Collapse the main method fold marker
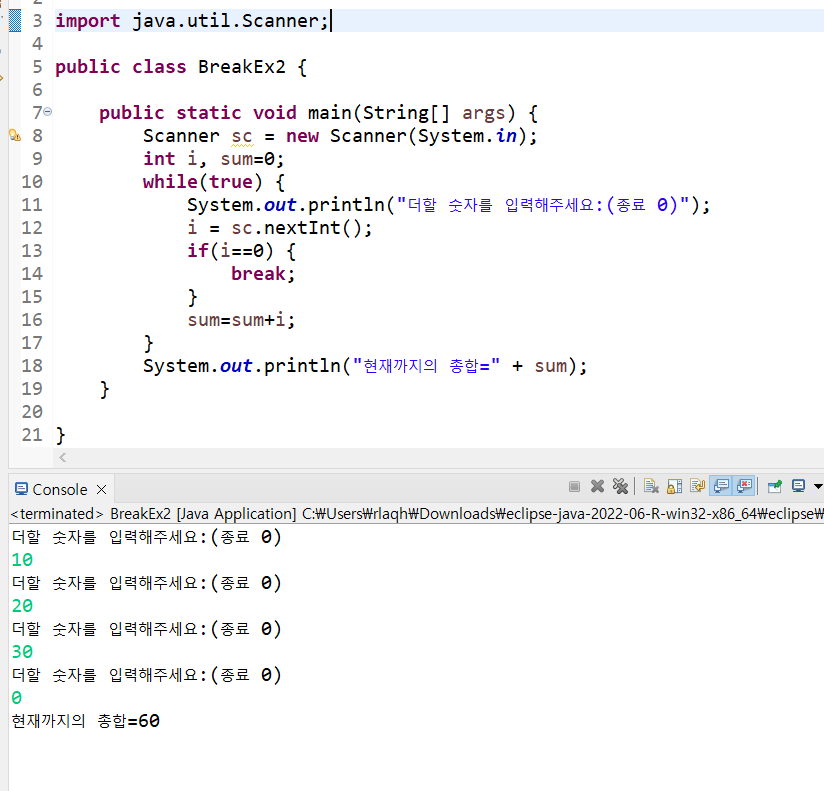 (48, 111)
